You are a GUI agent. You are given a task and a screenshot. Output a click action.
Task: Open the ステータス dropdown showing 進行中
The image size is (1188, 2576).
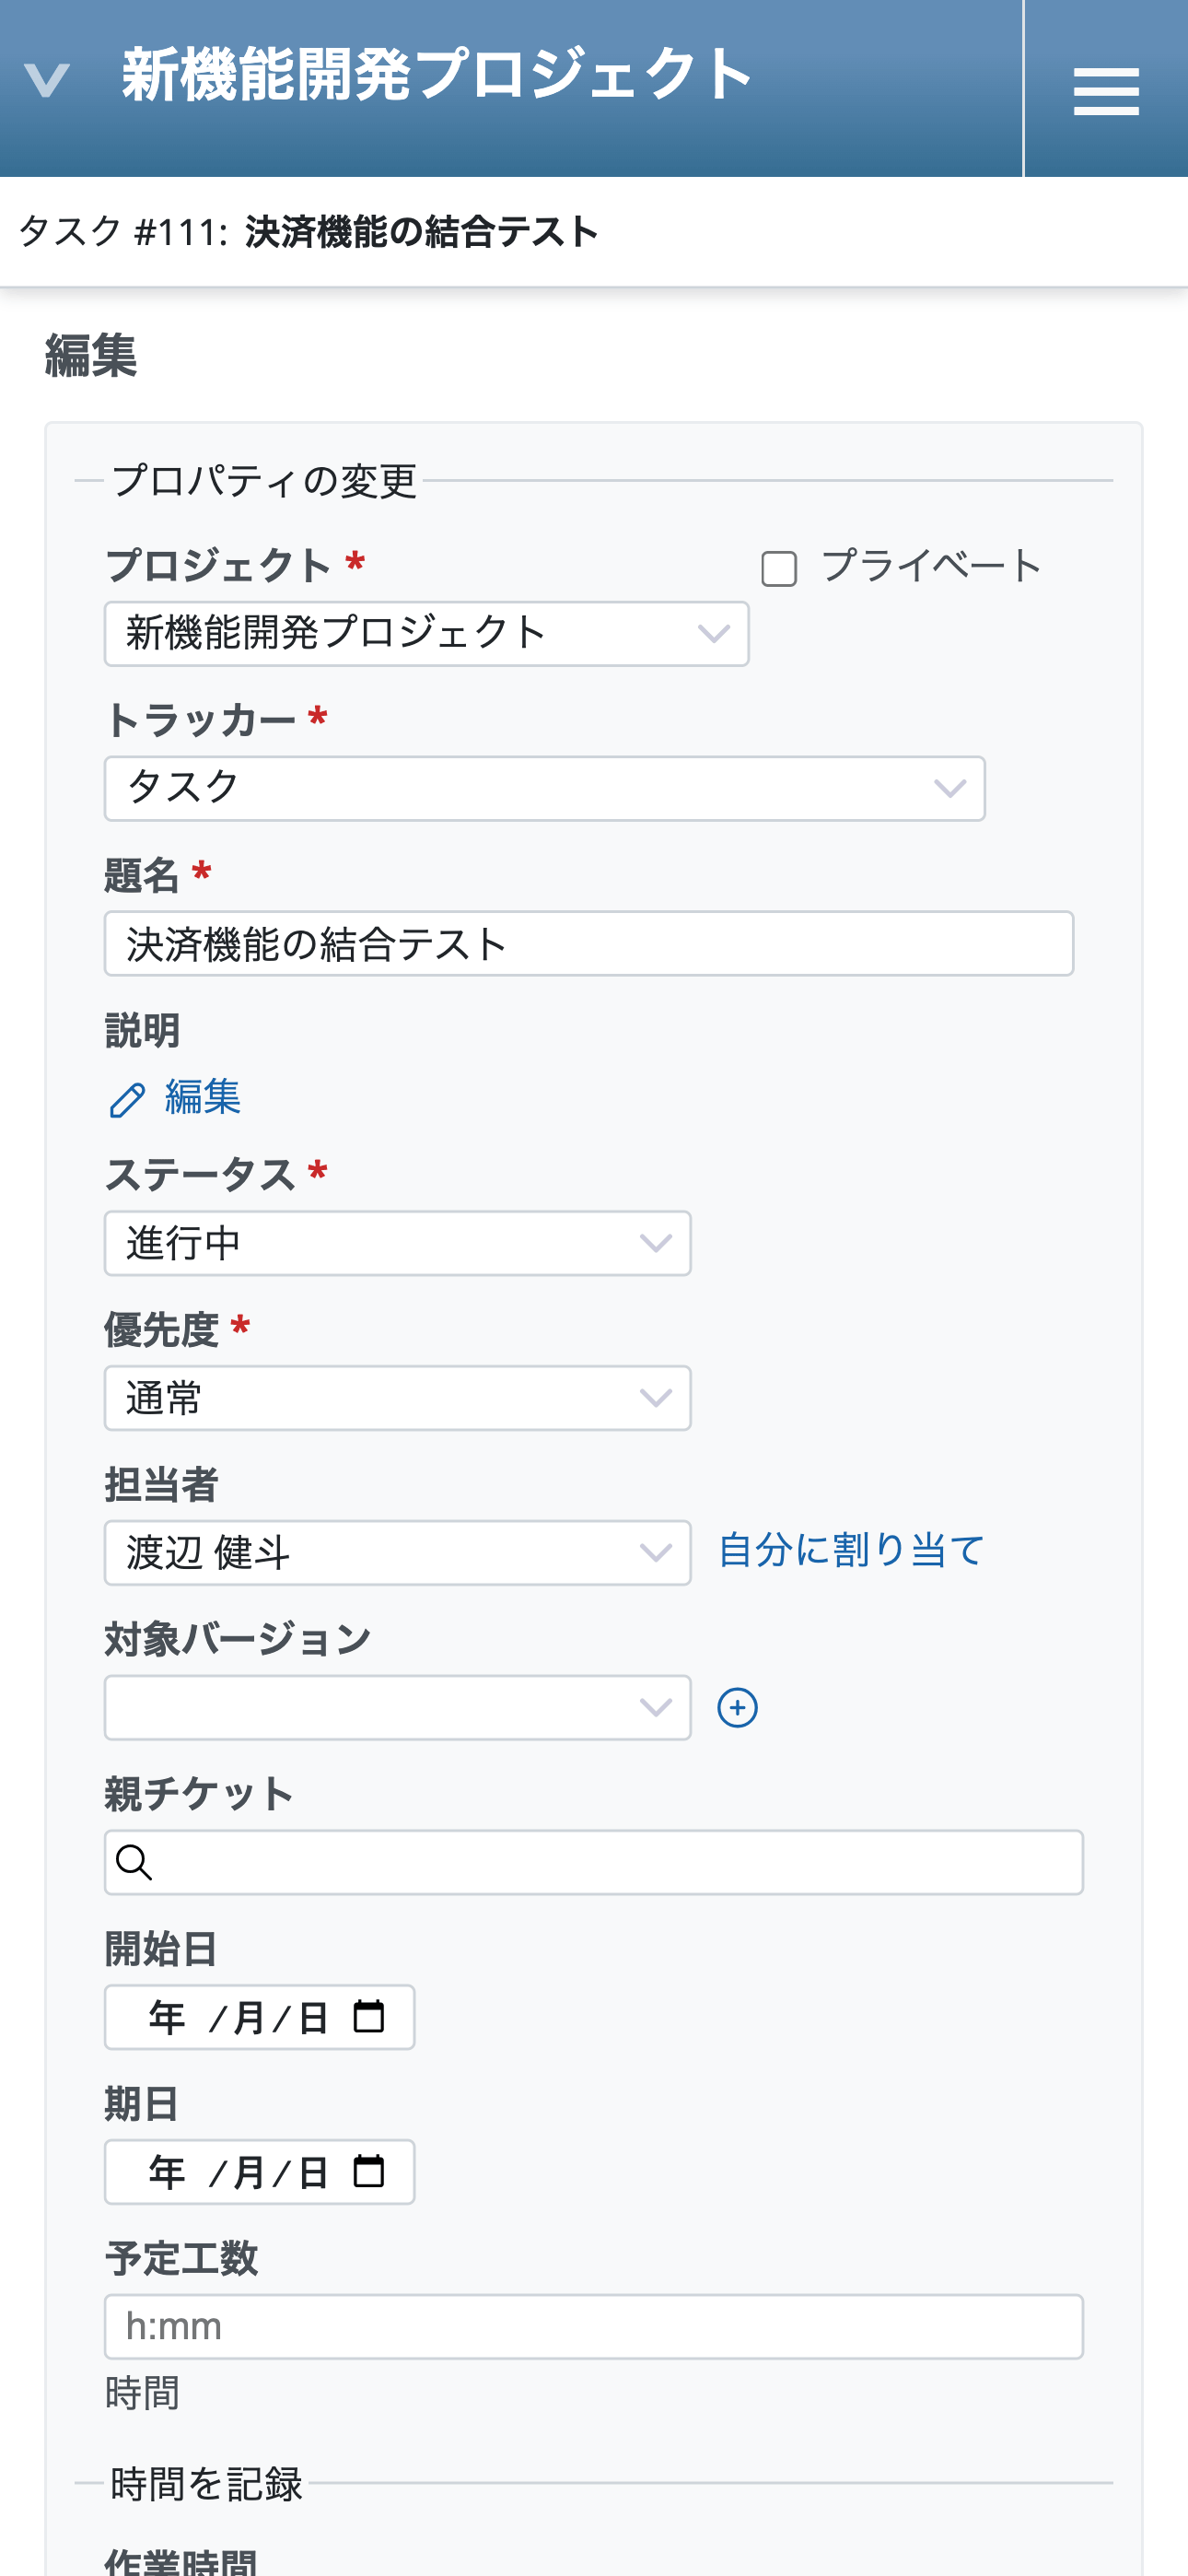(x=397, y=1243)
